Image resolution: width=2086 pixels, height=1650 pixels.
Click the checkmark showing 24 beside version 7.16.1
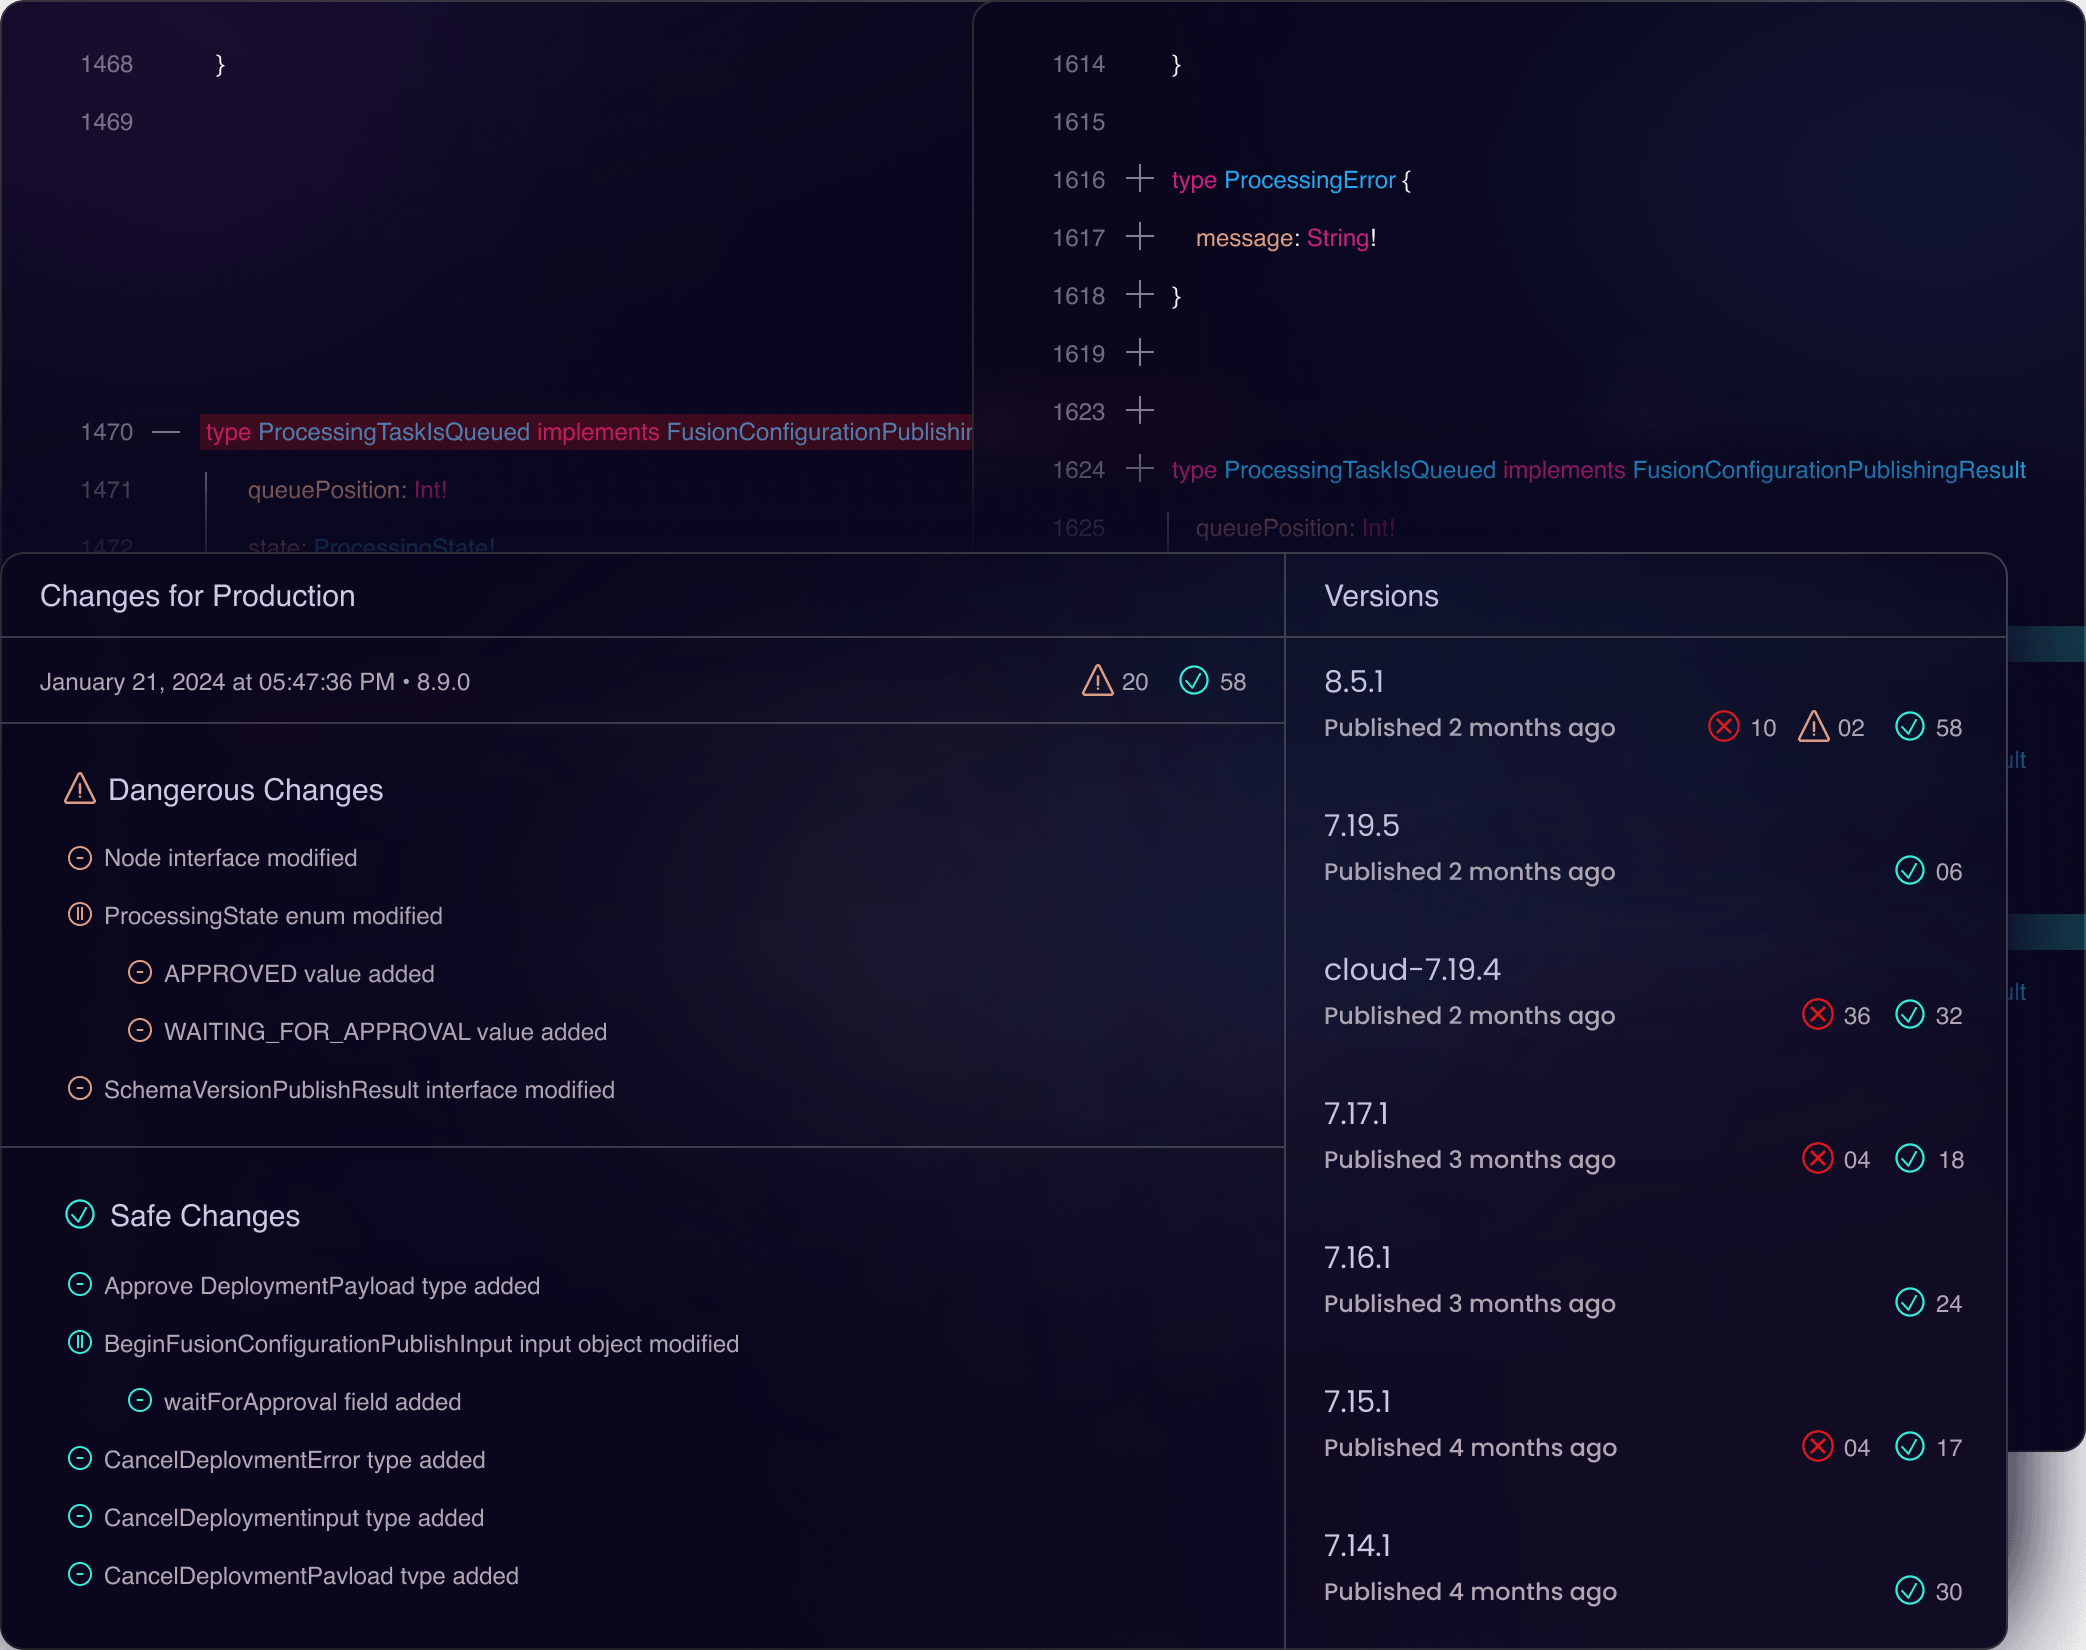tap(1910, 1303)
